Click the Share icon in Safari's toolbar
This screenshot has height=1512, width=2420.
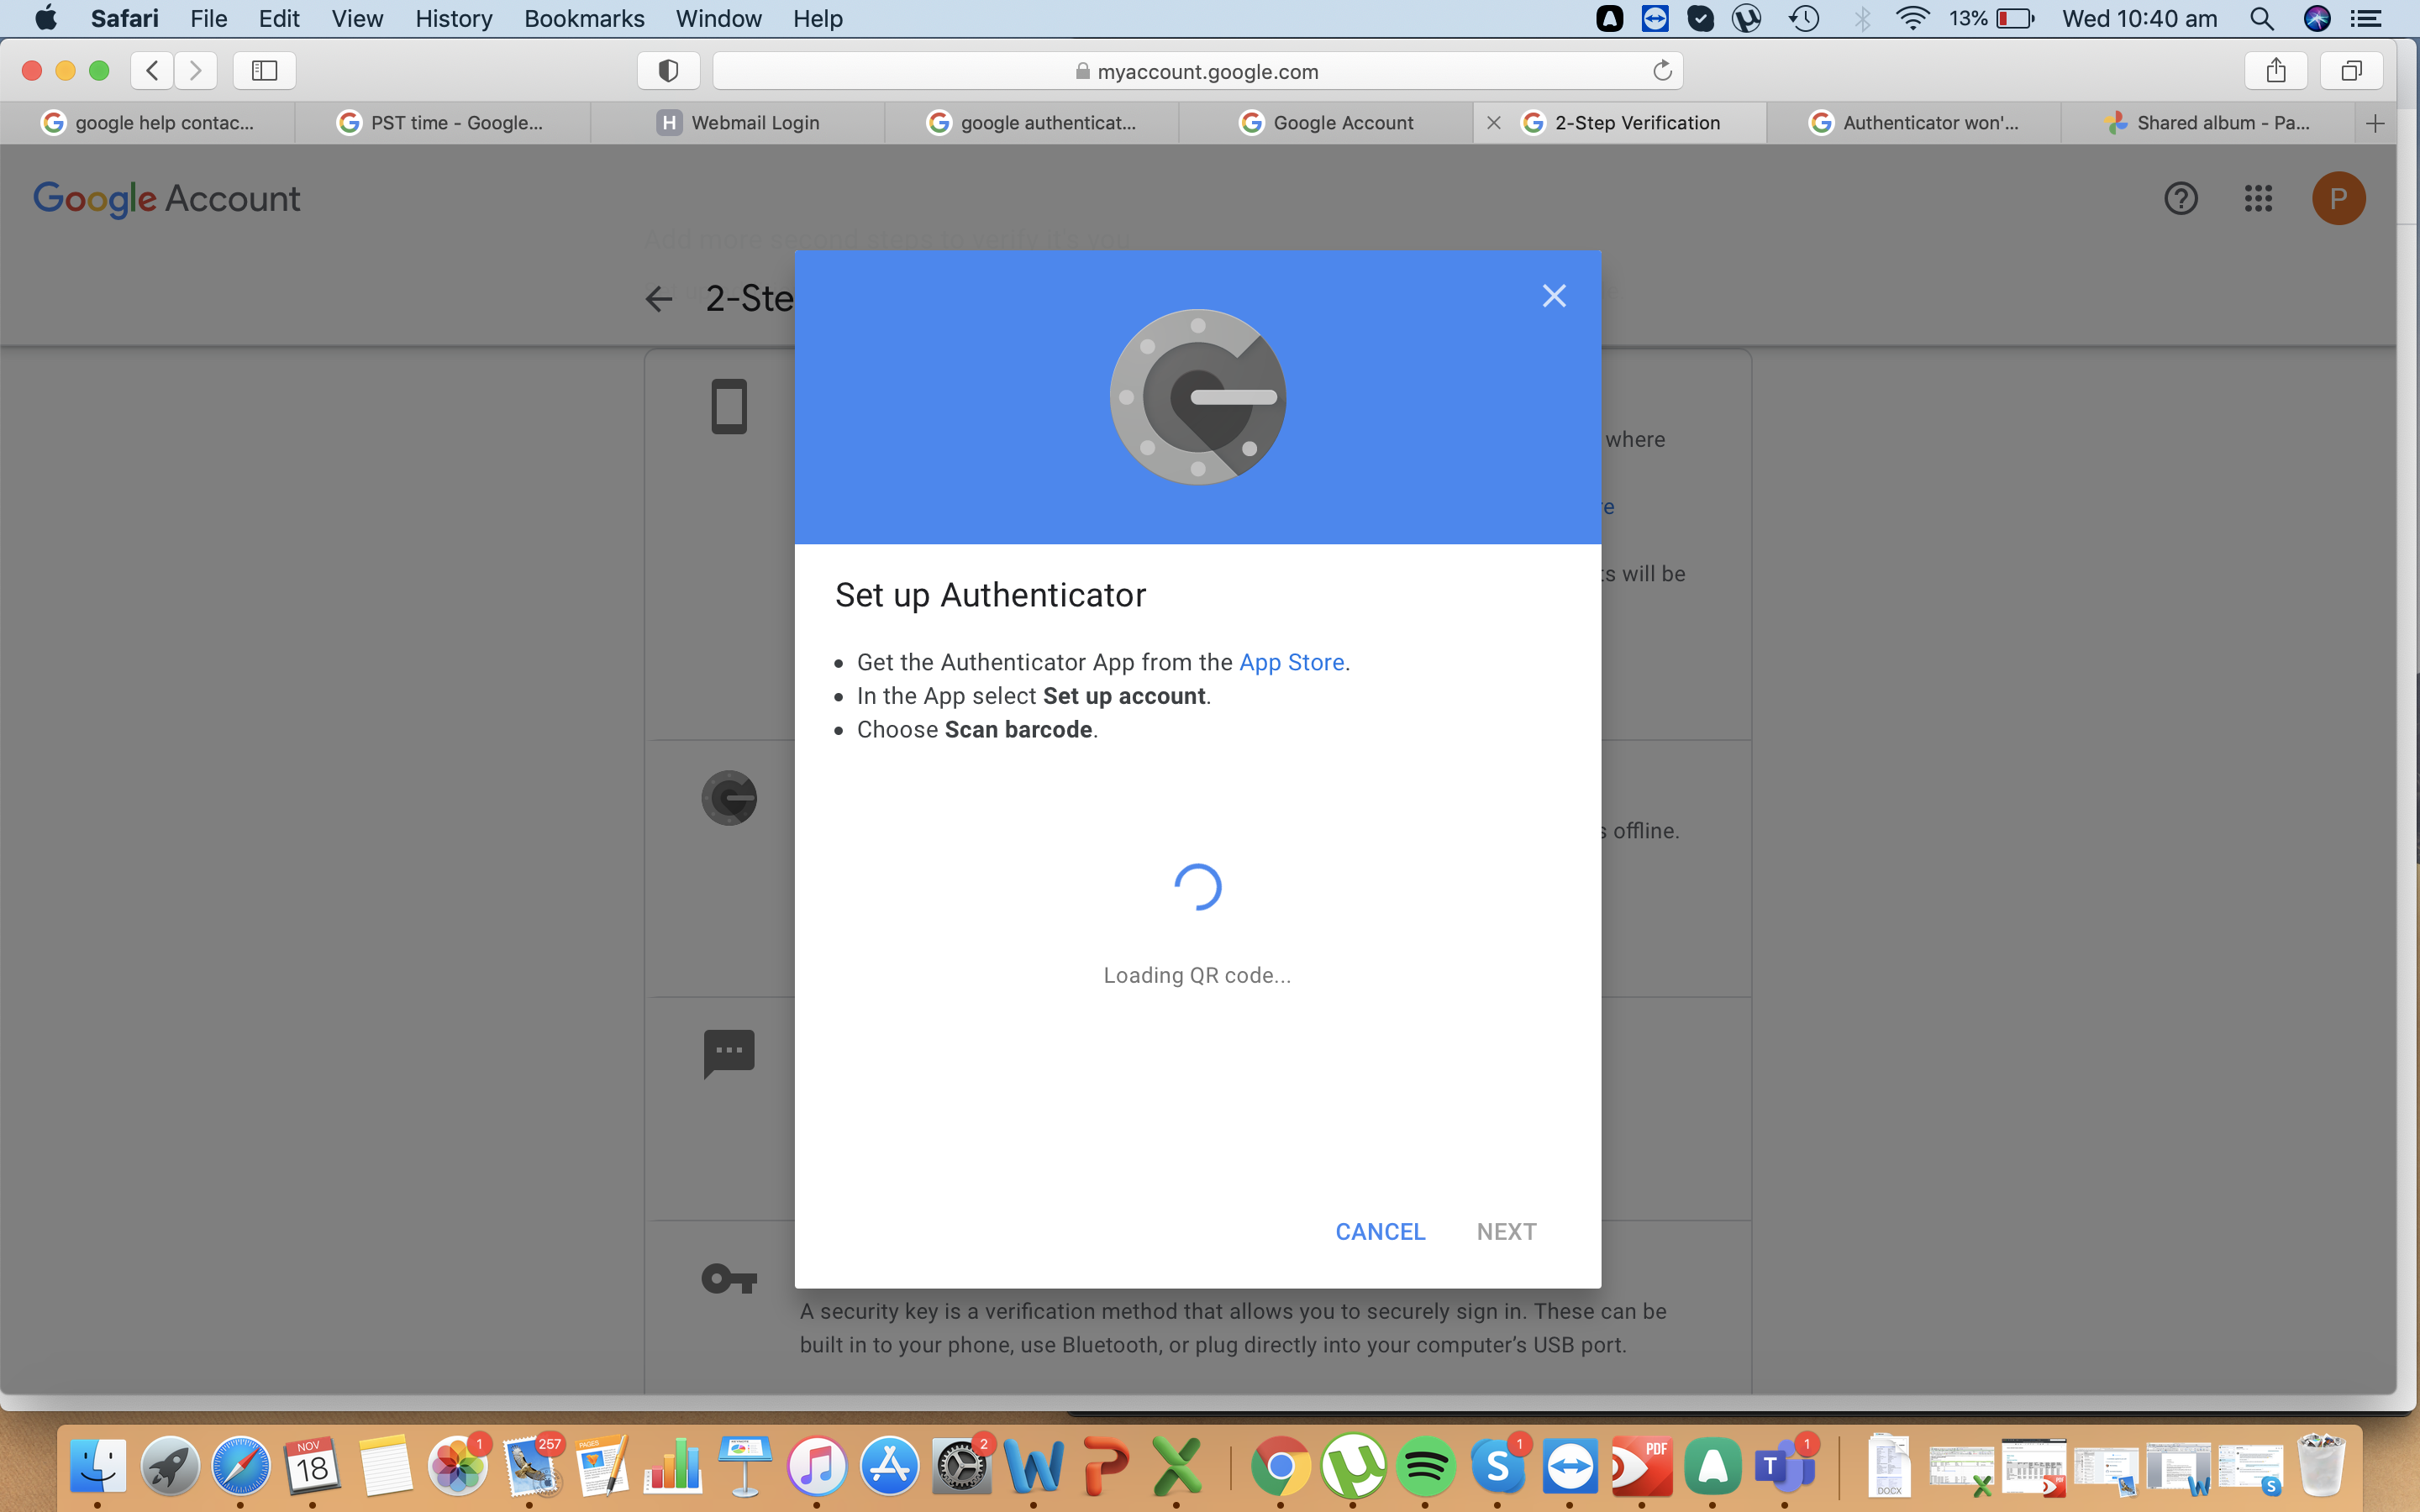(x=2276, y=70)
